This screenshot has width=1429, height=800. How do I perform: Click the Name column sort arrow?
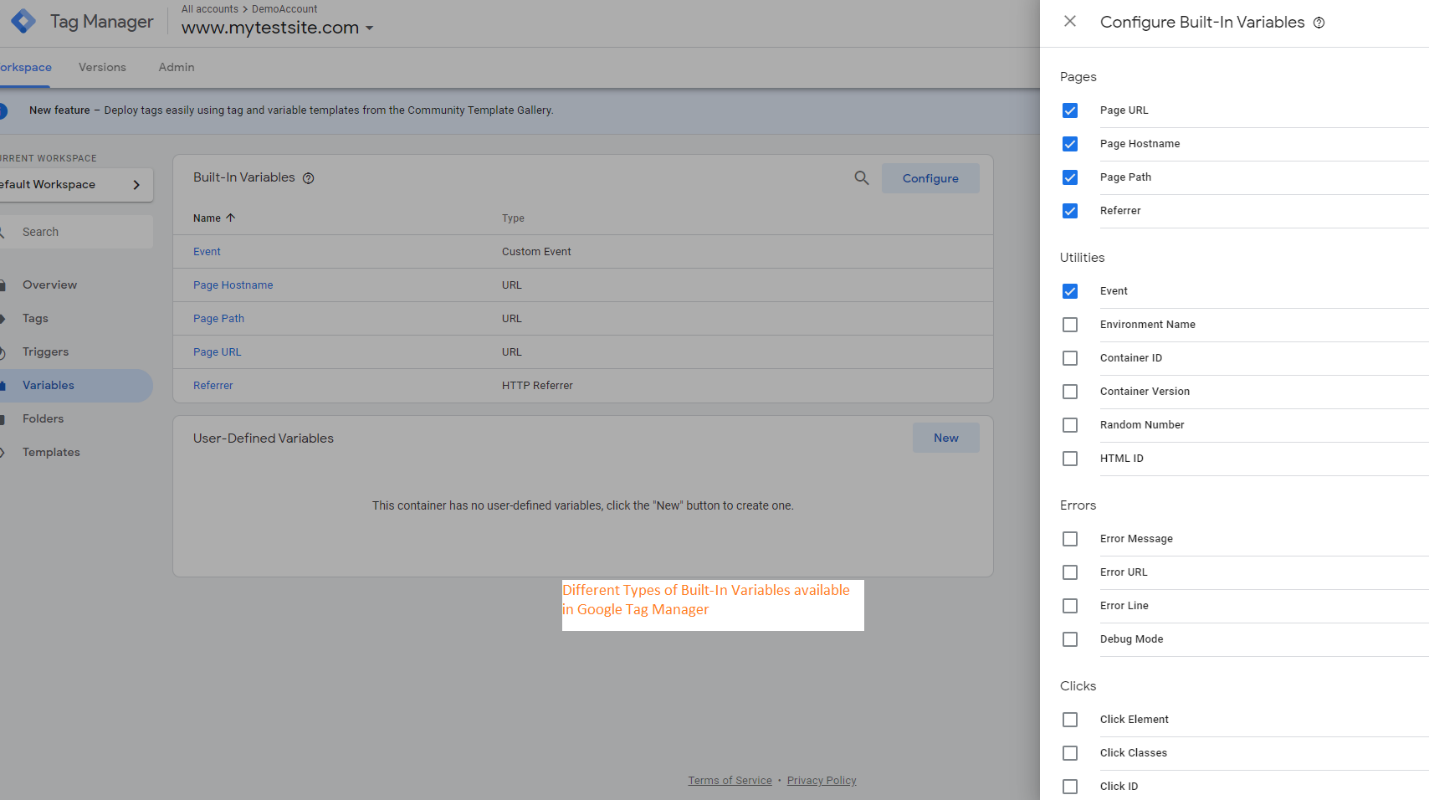click(x=231, y=218)
